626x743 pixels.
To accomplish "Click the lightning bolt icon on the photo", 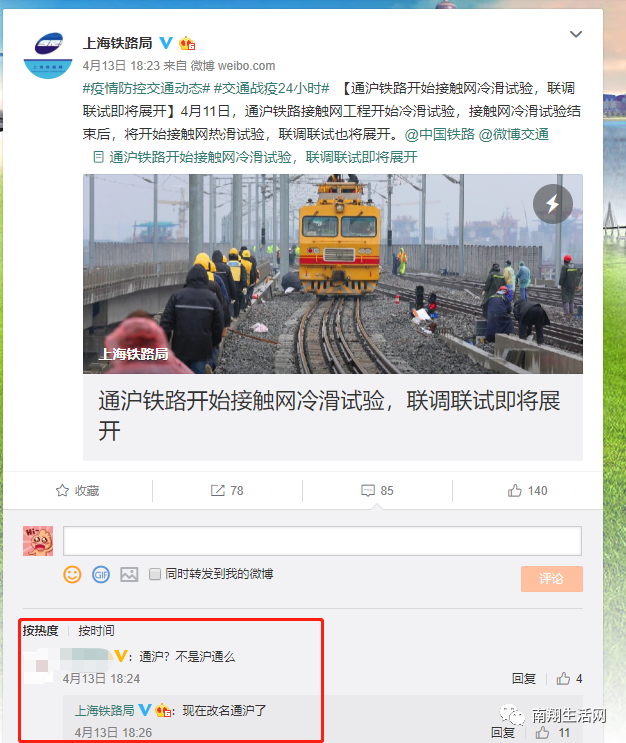I will tap(553, 204).
